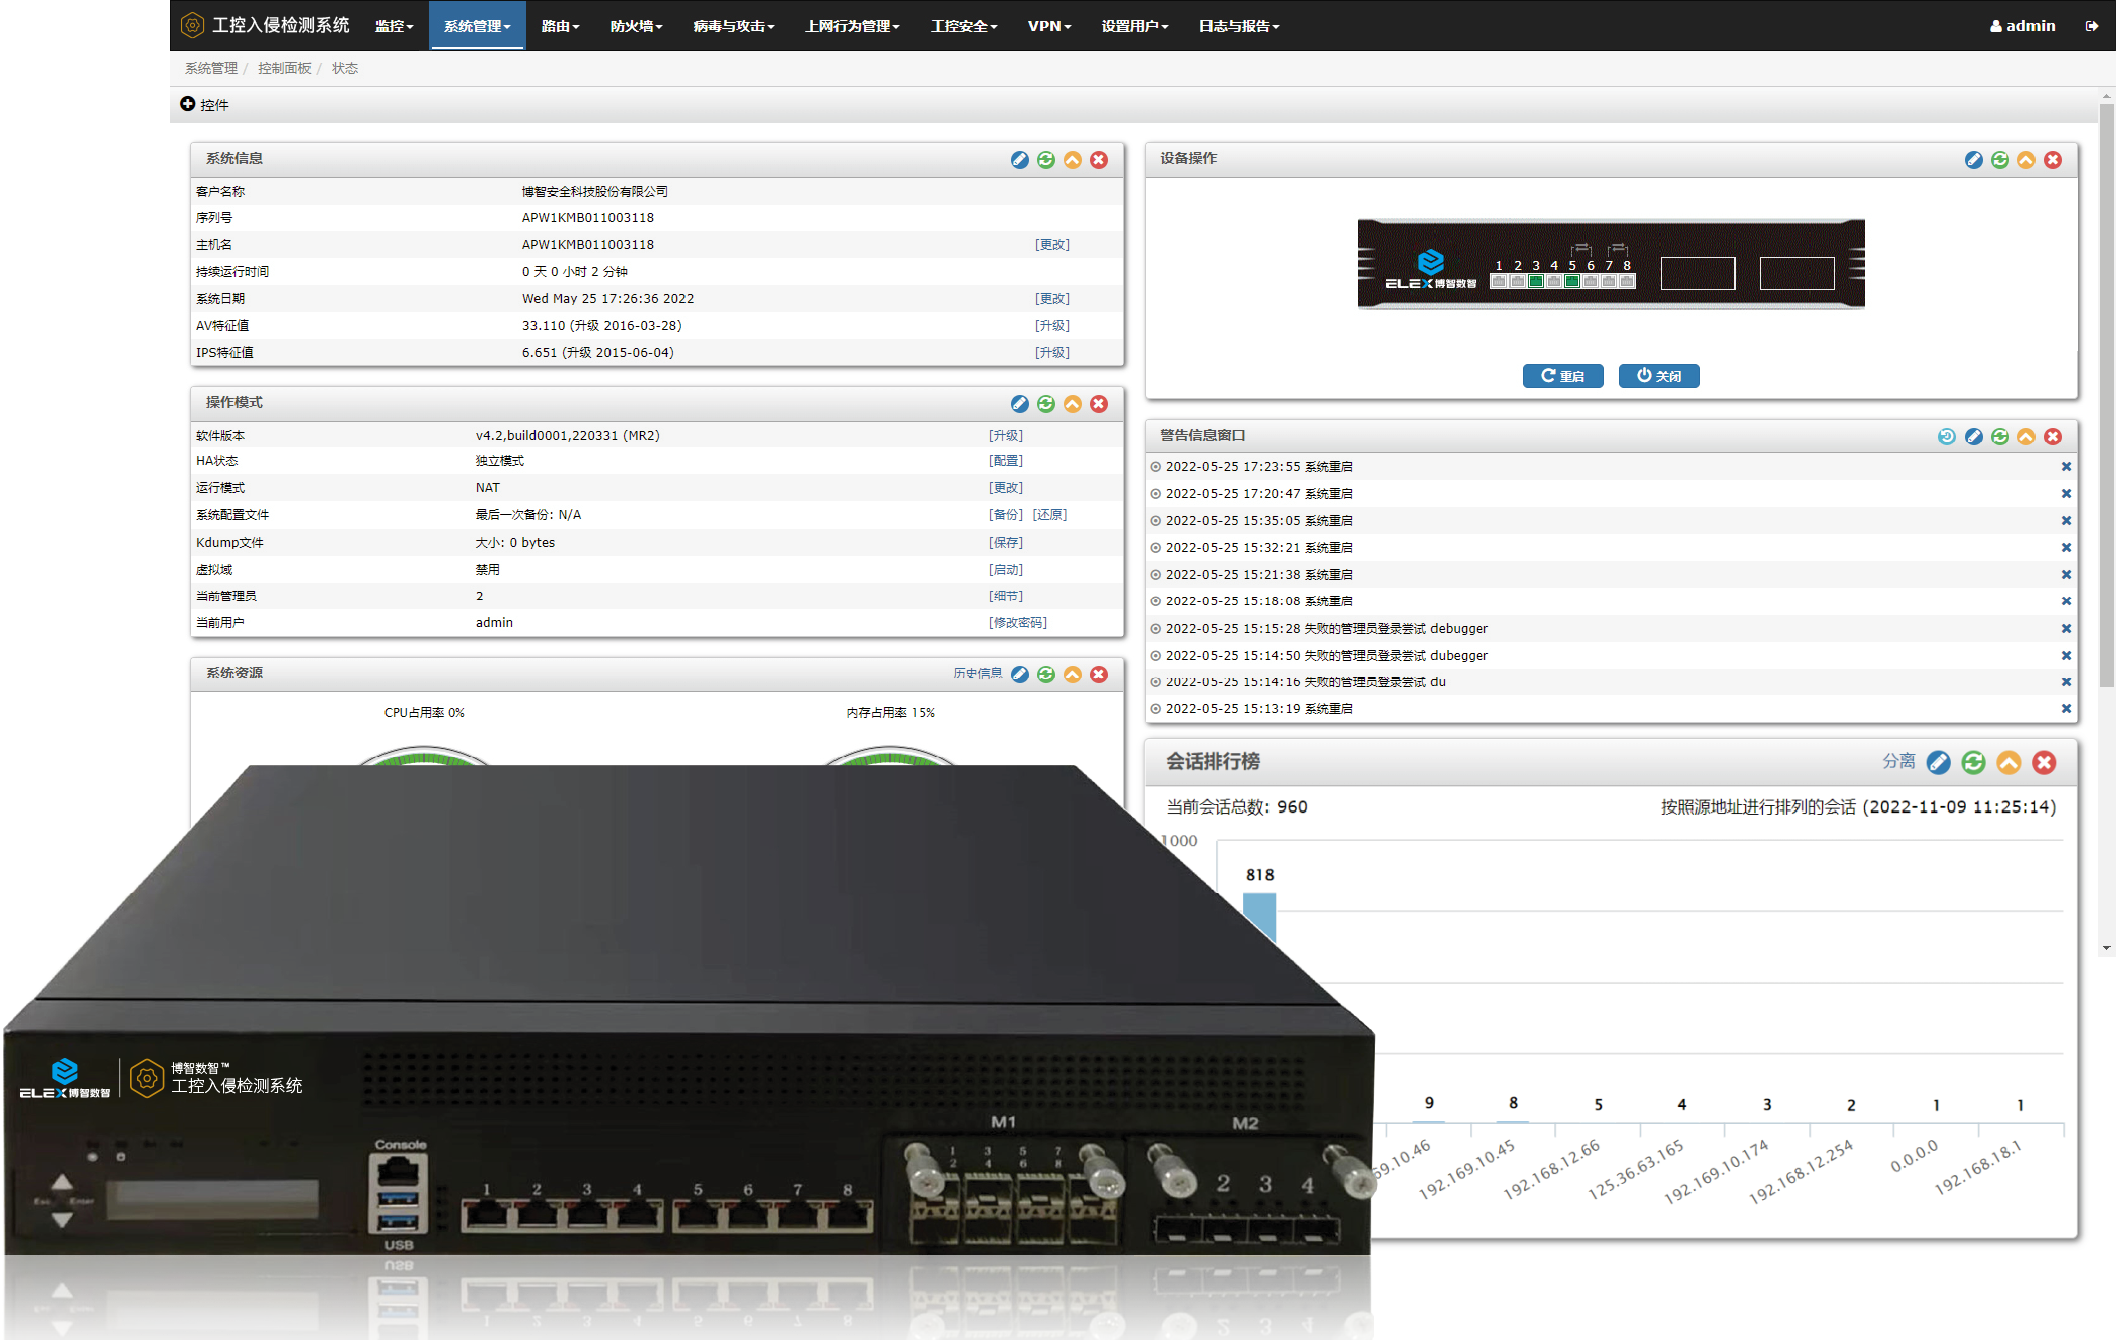Refresh the 设备操作 panel

click(1999, 160)
